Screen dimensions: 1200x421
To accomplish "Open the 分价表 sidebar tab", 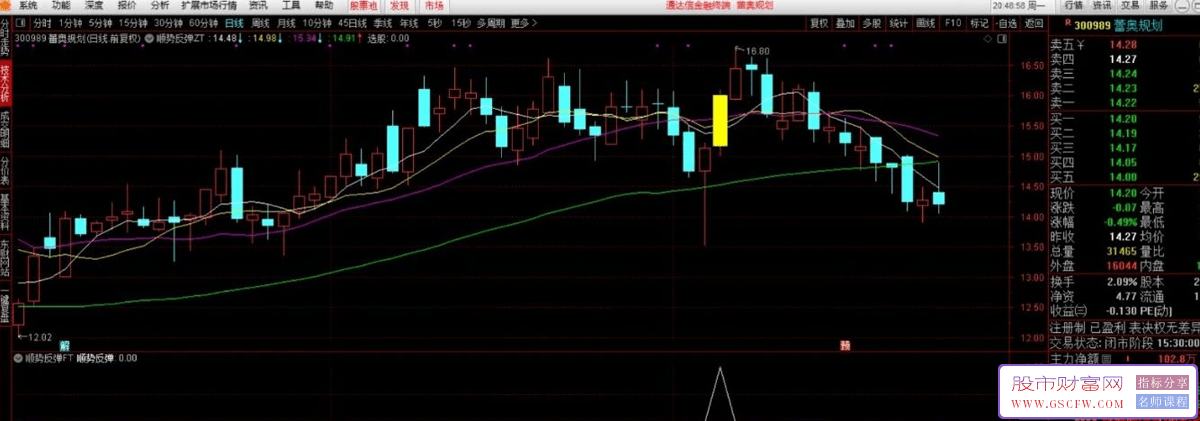I will pos(5,171).
